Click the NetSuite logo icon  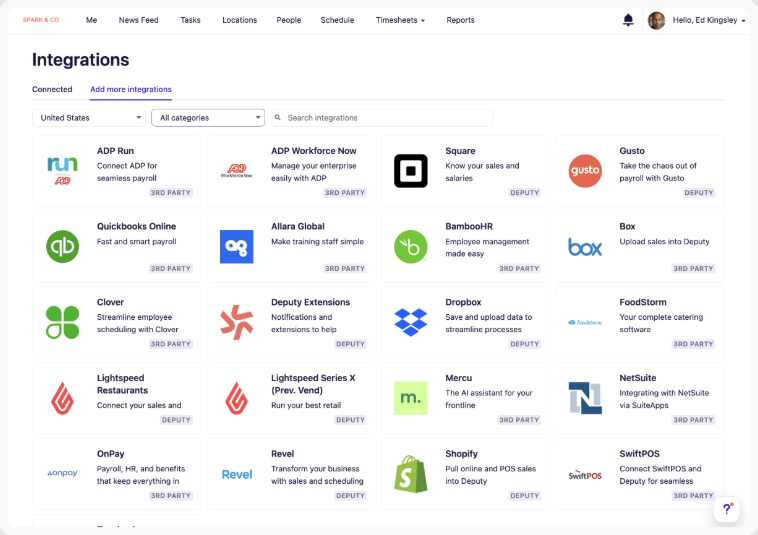585,398
